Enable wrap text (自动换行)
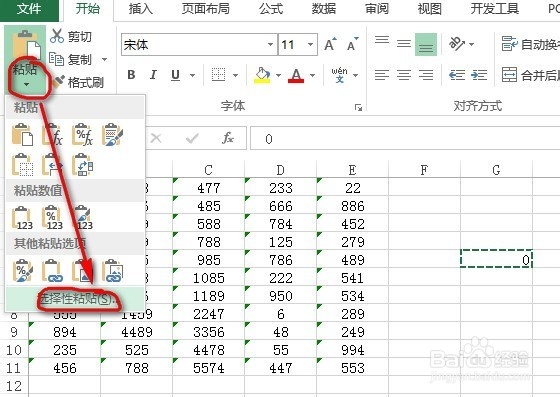The width and height of the screenshot is (560, 397). click(530, 44)
